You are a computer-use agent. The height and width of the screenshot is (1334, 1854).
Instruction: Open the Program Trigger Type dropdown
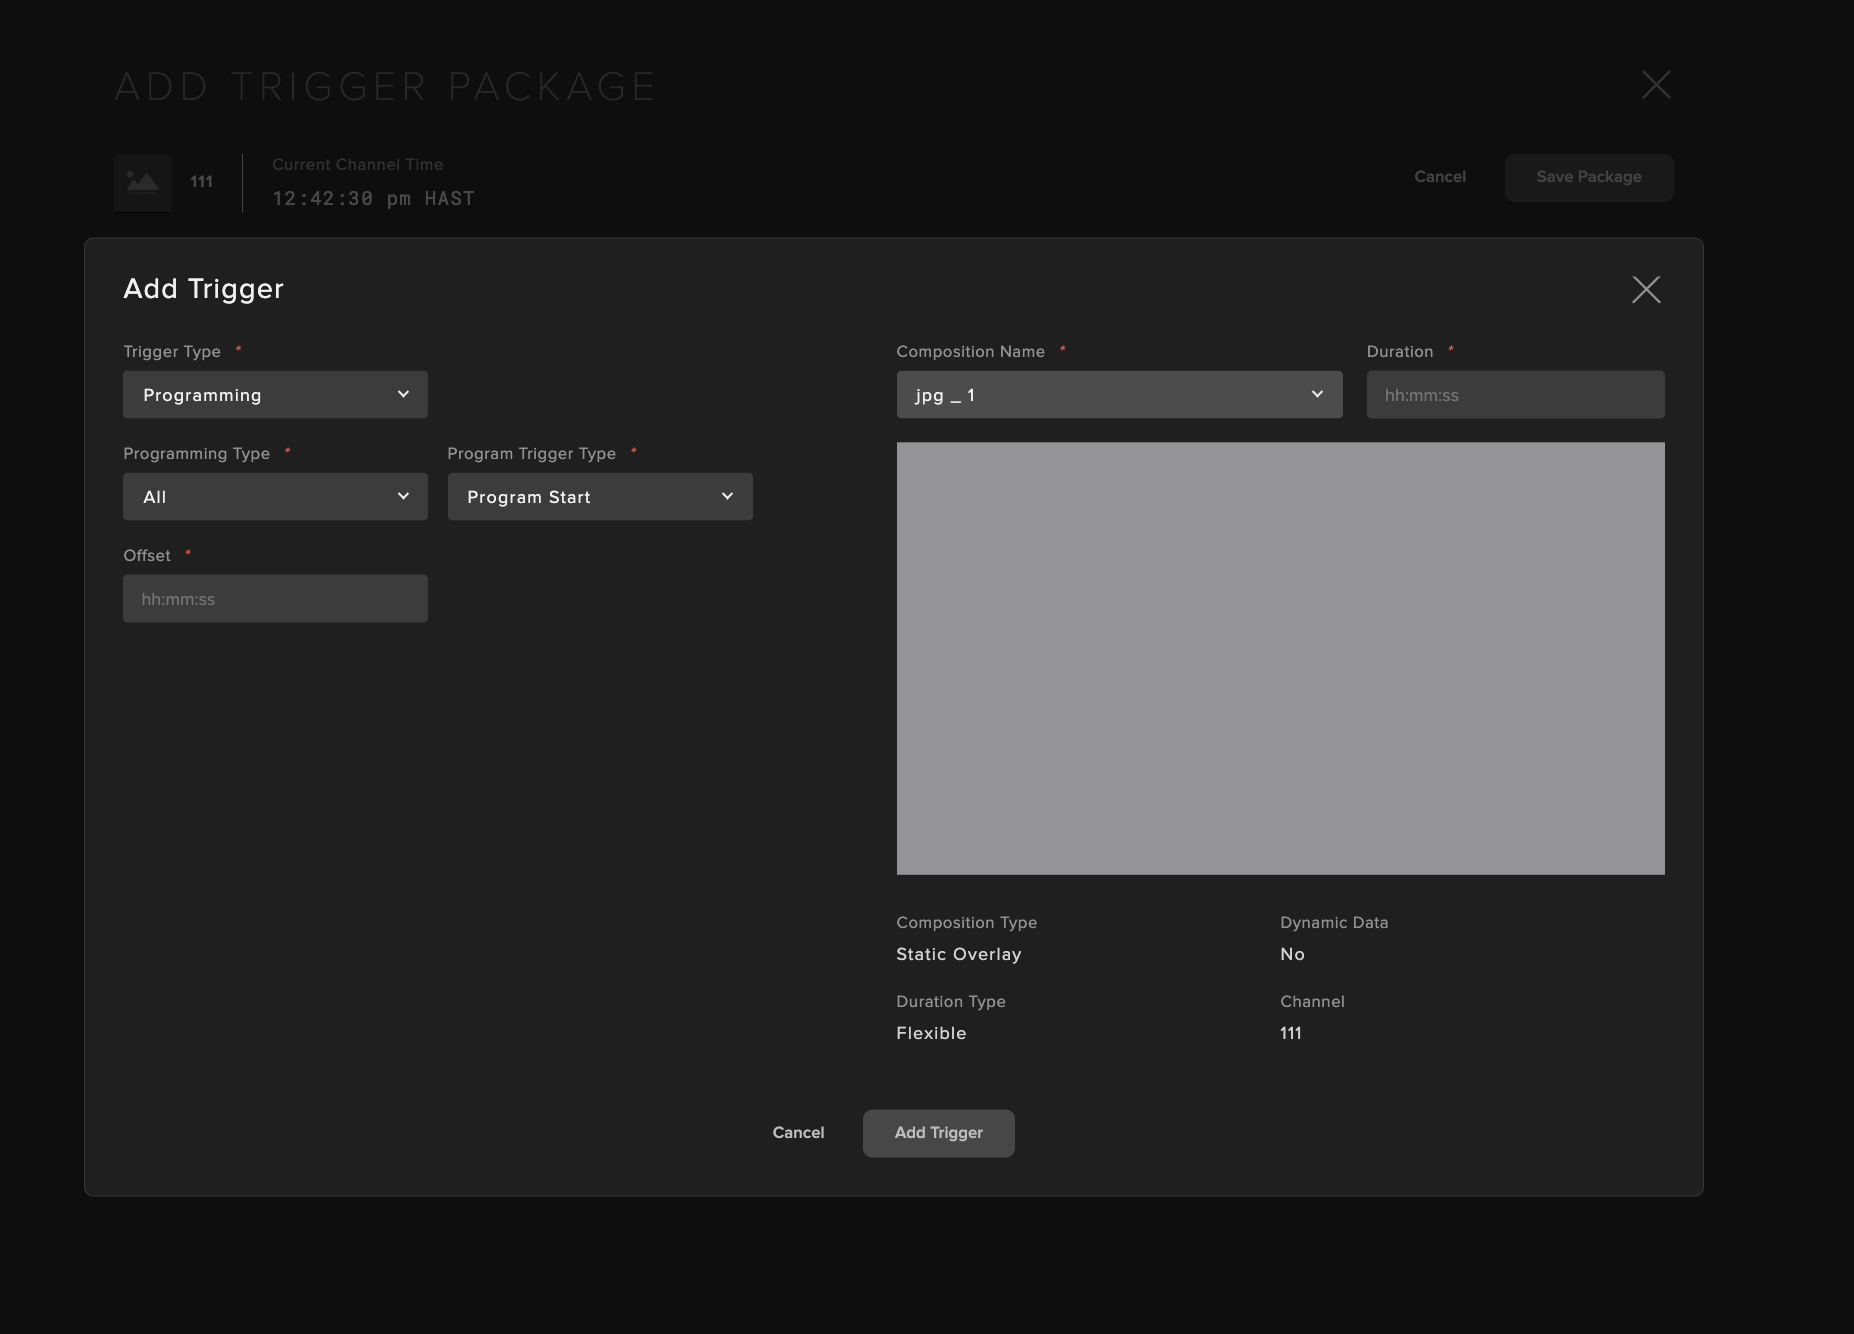coord(599,497)
